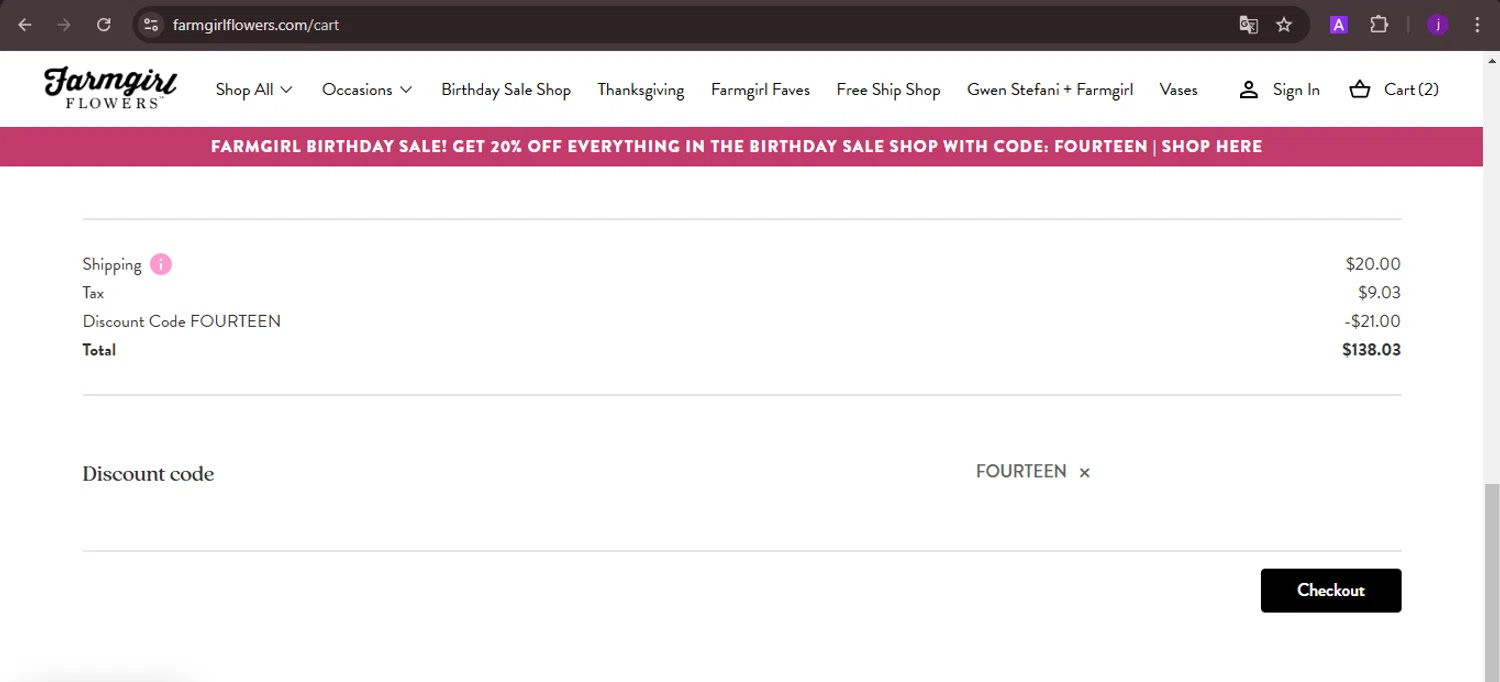1500x682 pixels.
Task: Expand the Shop All dropdown
Action: [254, 89]
